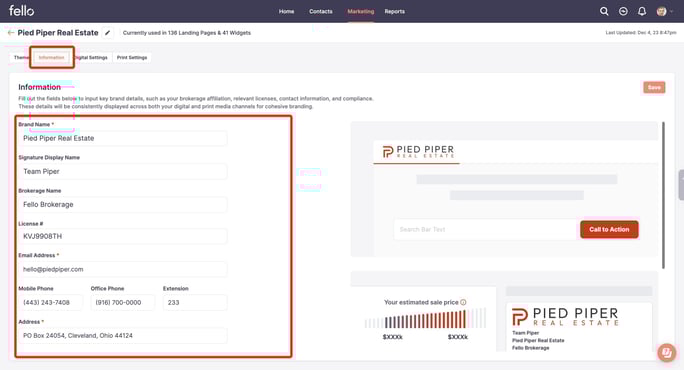Click the Extension number field
Viewport: 684px width, 370px height.
pos(195,302)
